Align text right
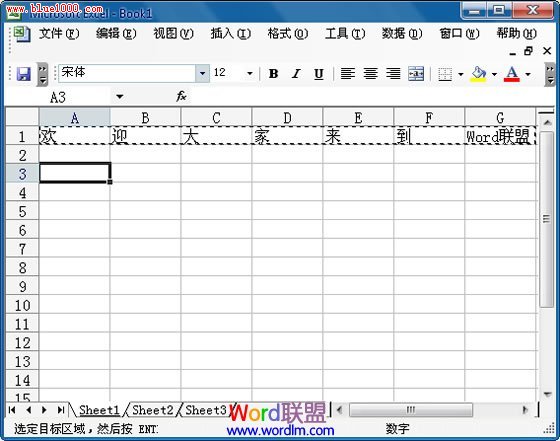The width and height of the screenshot is (560, 441). [393, 74]
